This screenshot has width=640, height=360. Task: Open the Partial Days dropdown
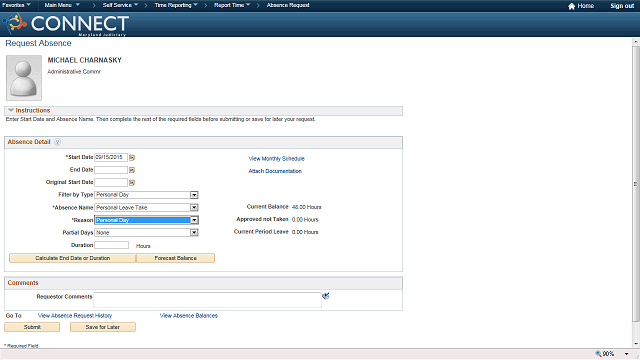194,233
